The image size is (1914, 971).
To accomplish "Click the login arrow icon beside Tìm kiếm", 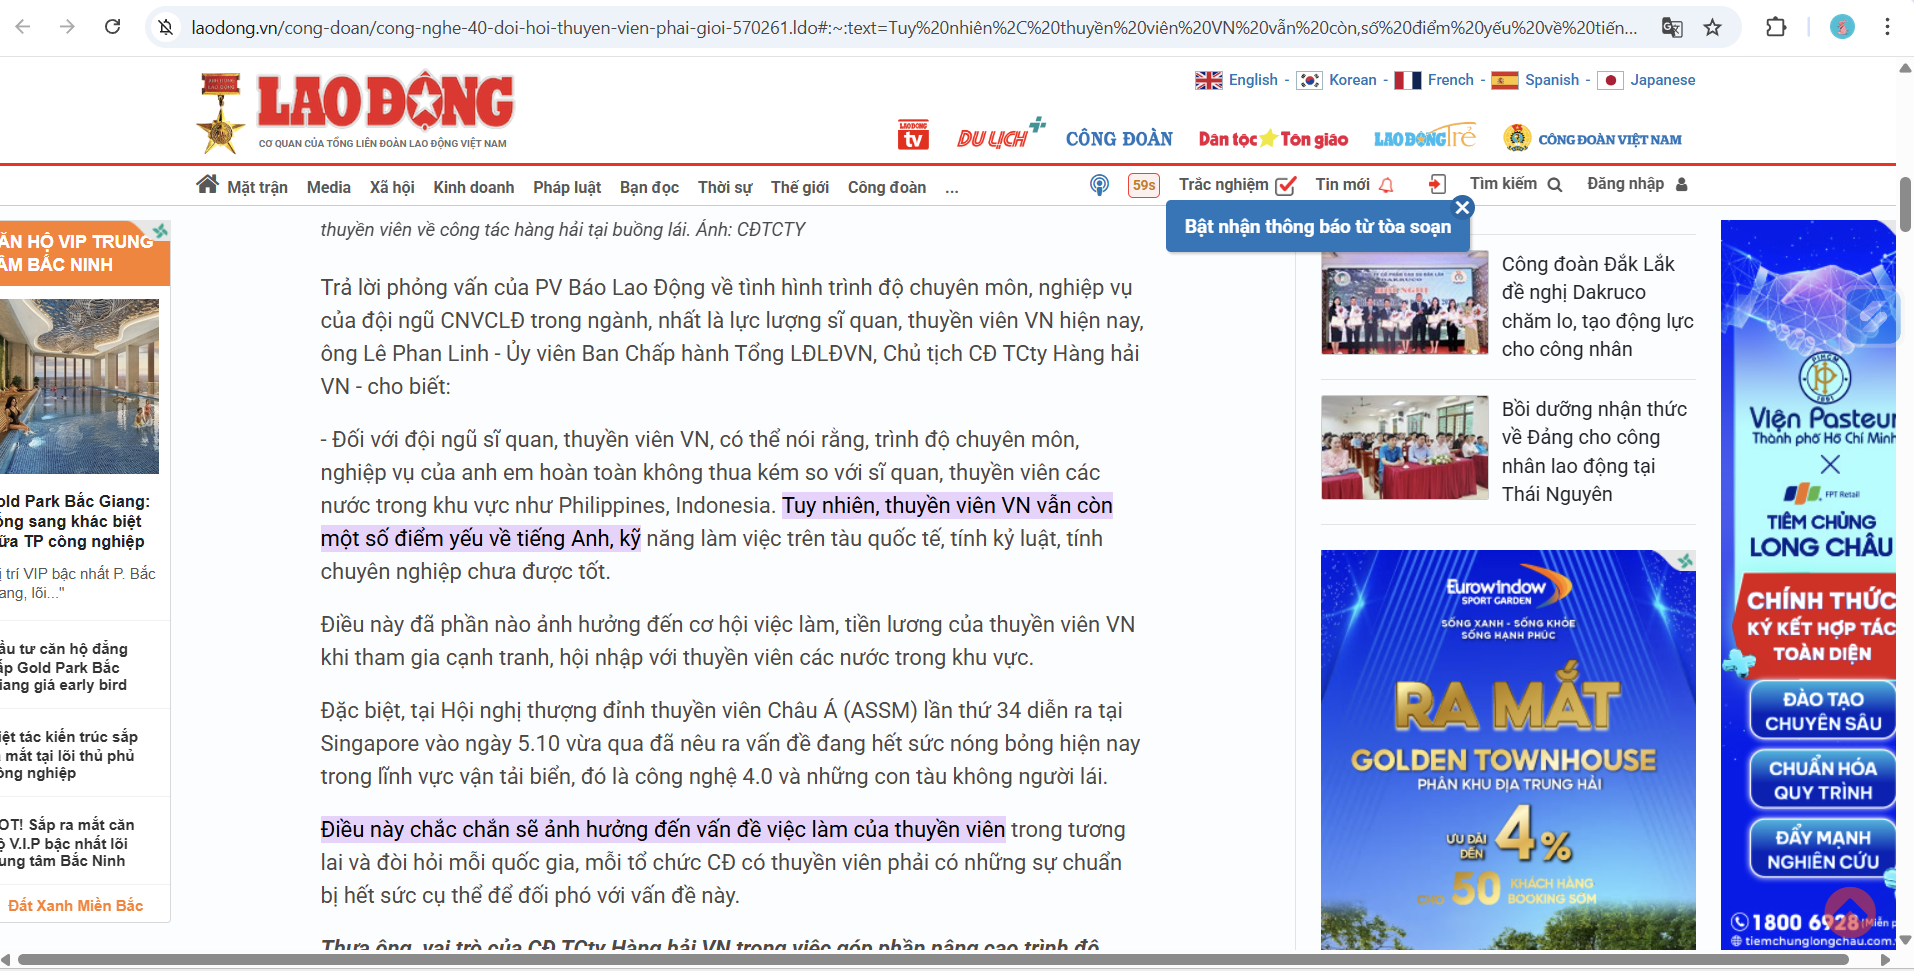I will 1437,185.
